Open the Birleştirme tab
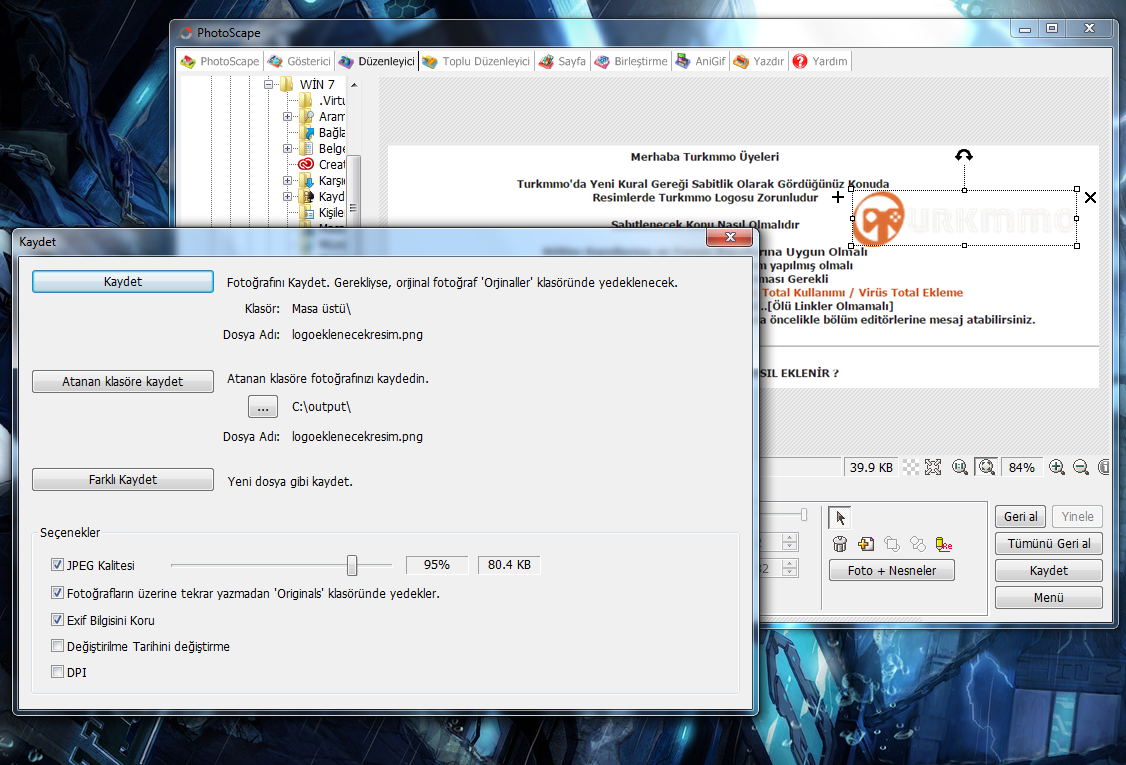 tap(631, 61)
